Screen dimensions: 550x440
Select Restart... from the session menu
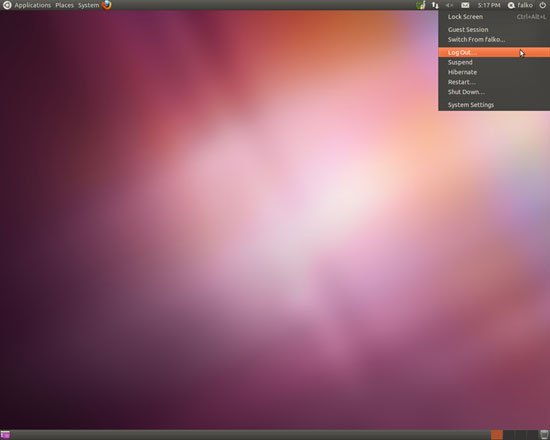[x=494, y=82]
